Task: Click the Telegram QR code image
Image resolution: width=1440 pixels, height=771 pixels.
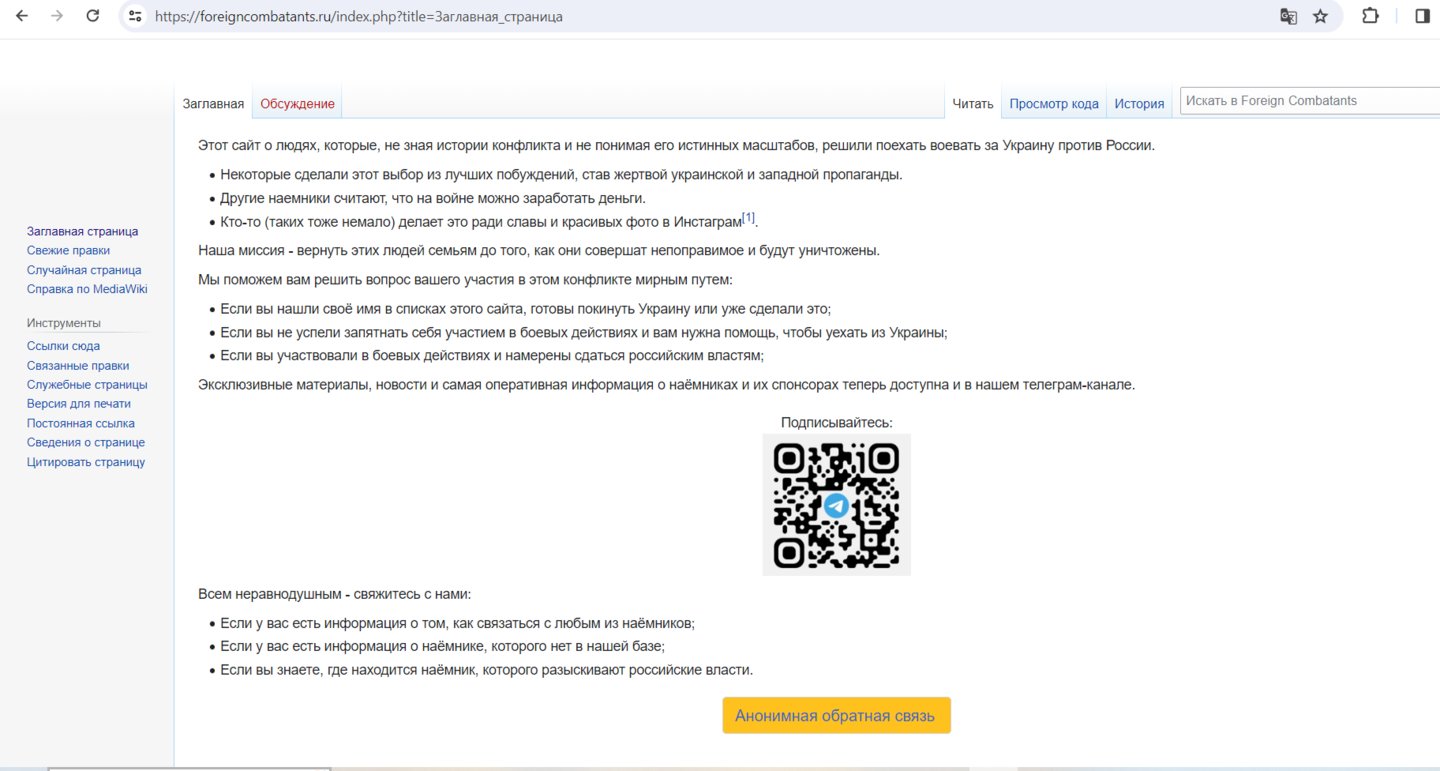Action: point(837,504)
